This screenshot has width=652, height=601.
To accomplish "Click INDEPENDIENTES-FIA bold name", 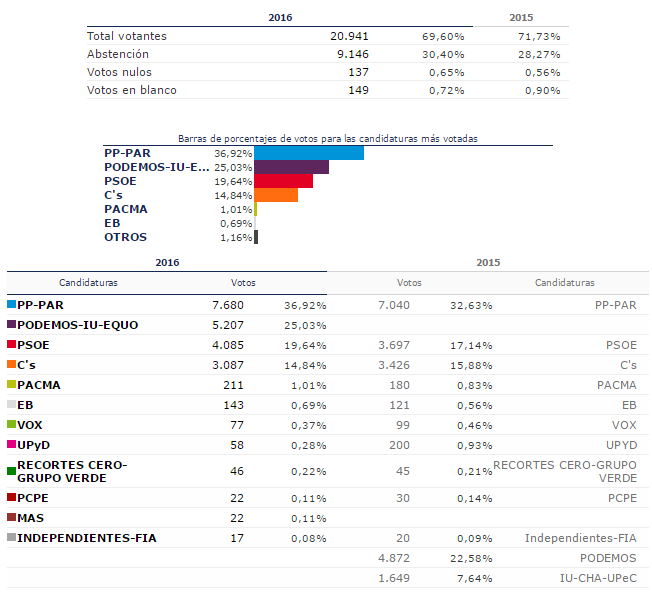I will point(87,538).
